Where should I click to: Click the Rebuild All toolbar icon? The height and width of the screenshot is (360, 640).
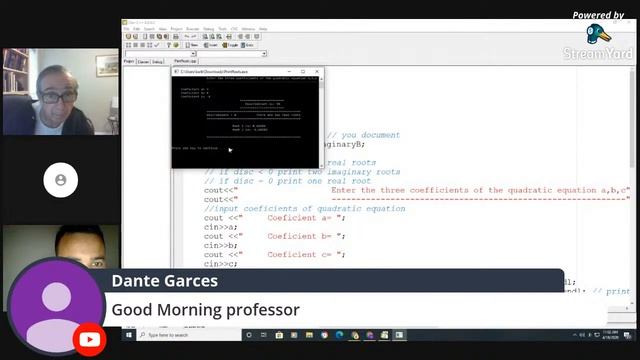(x=149, y=45)
